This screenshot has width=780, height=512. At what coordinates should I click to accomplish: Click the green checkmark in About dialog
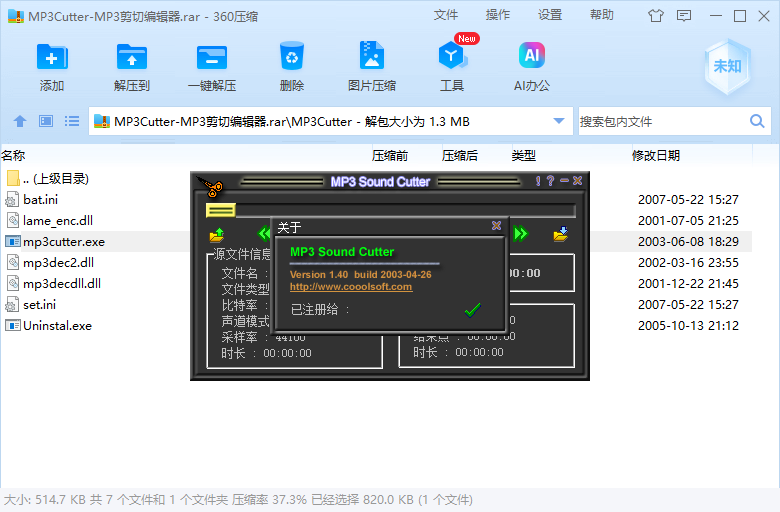click(473, 310)
